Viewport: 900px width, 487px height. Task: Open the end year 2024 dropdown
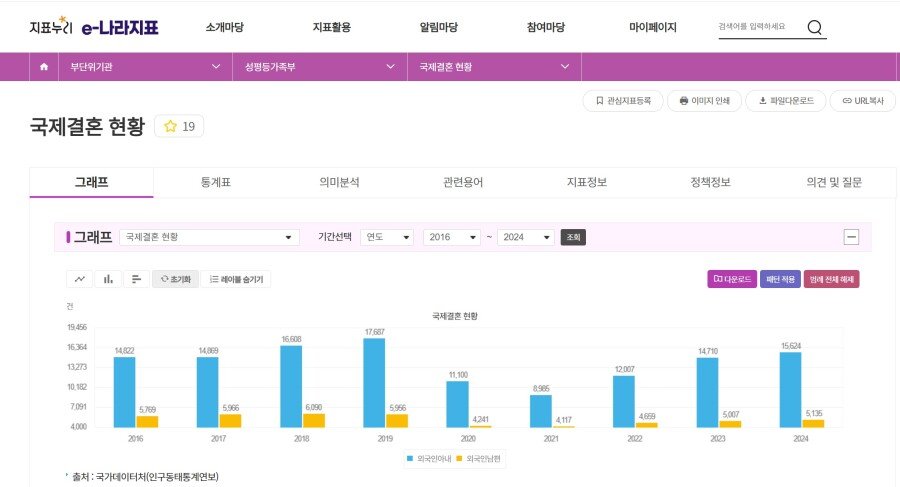[x=525, y=237]
